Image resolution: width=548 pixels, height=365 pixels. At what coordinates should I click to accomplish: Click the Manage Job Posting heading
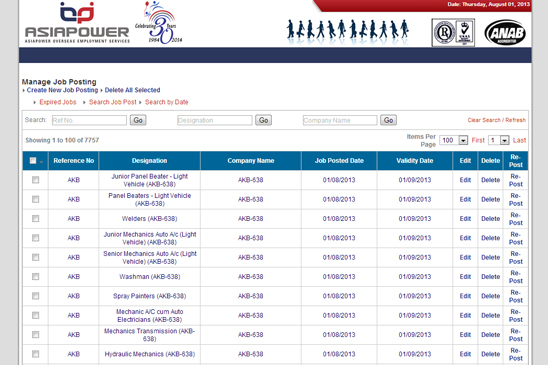59,82
